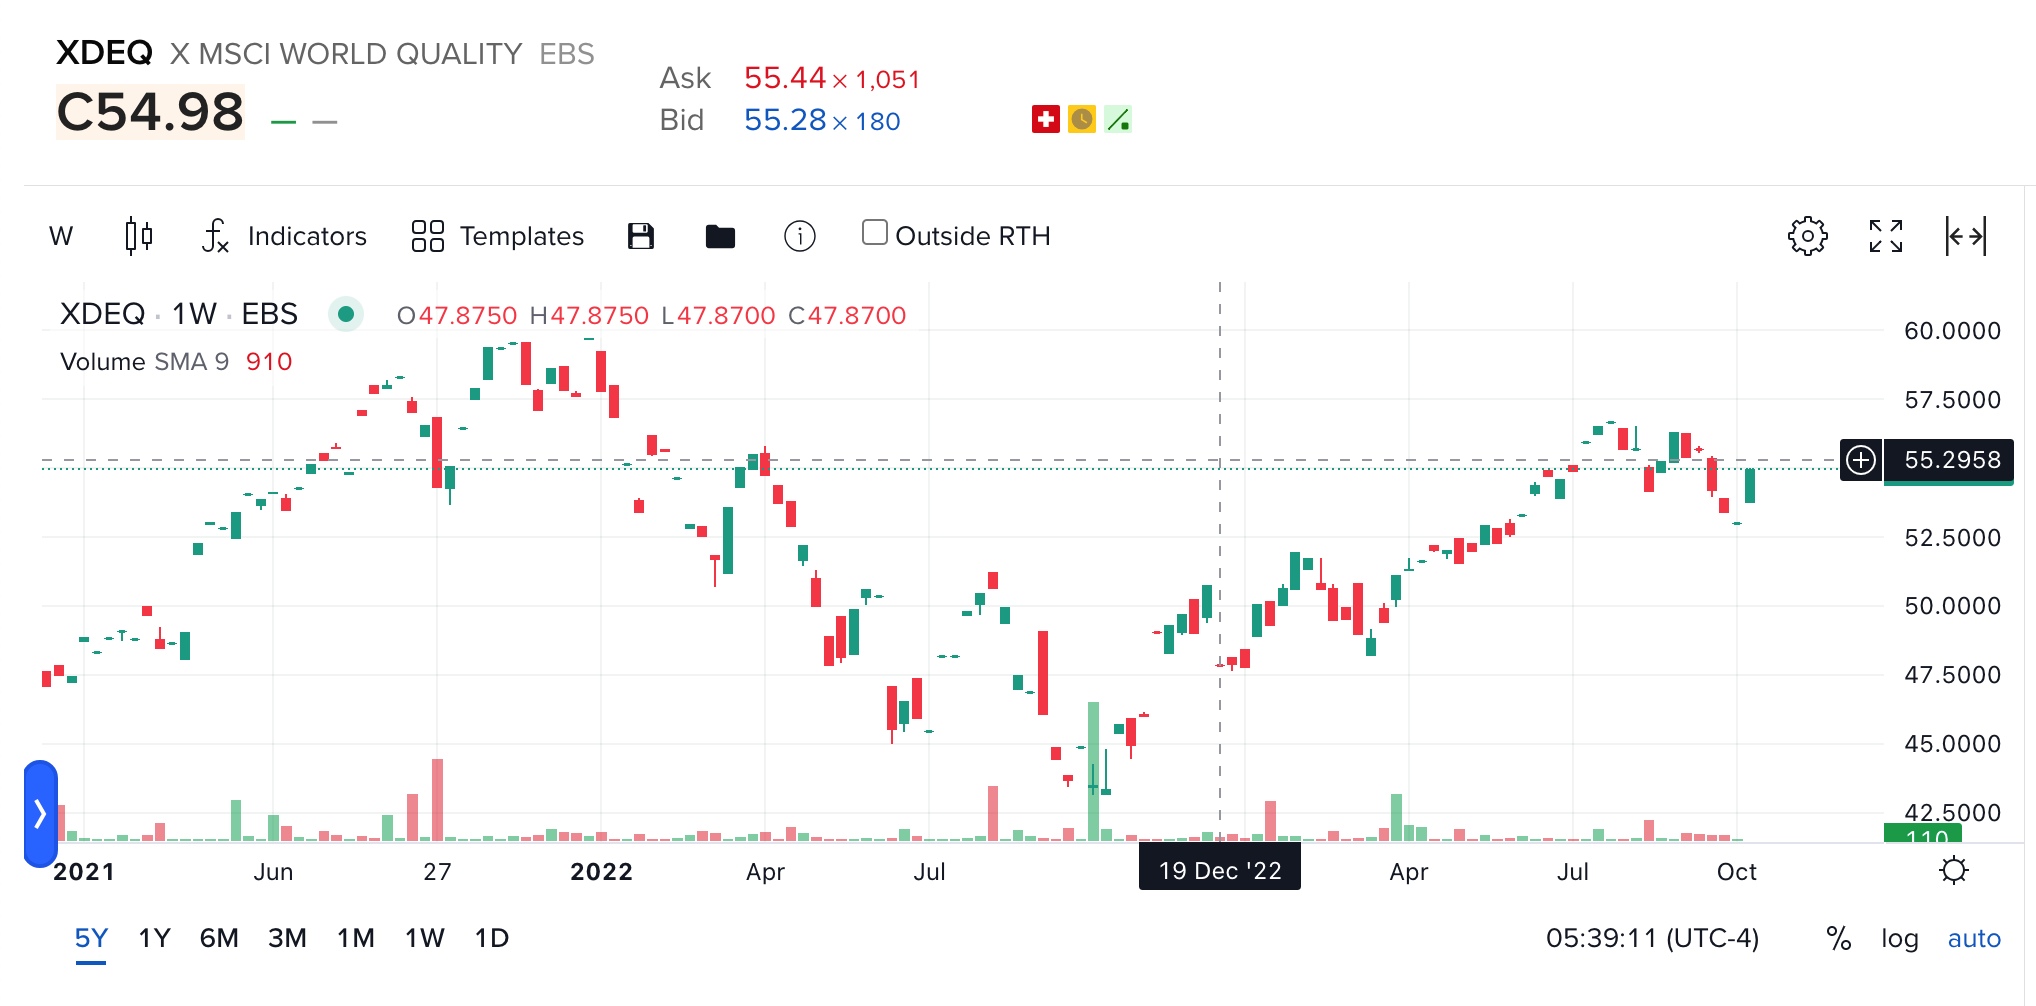The width and height of the screenshot is (2036, 1006).
Task: Select the 6M range tab
Action: click(x=220, y=938)
